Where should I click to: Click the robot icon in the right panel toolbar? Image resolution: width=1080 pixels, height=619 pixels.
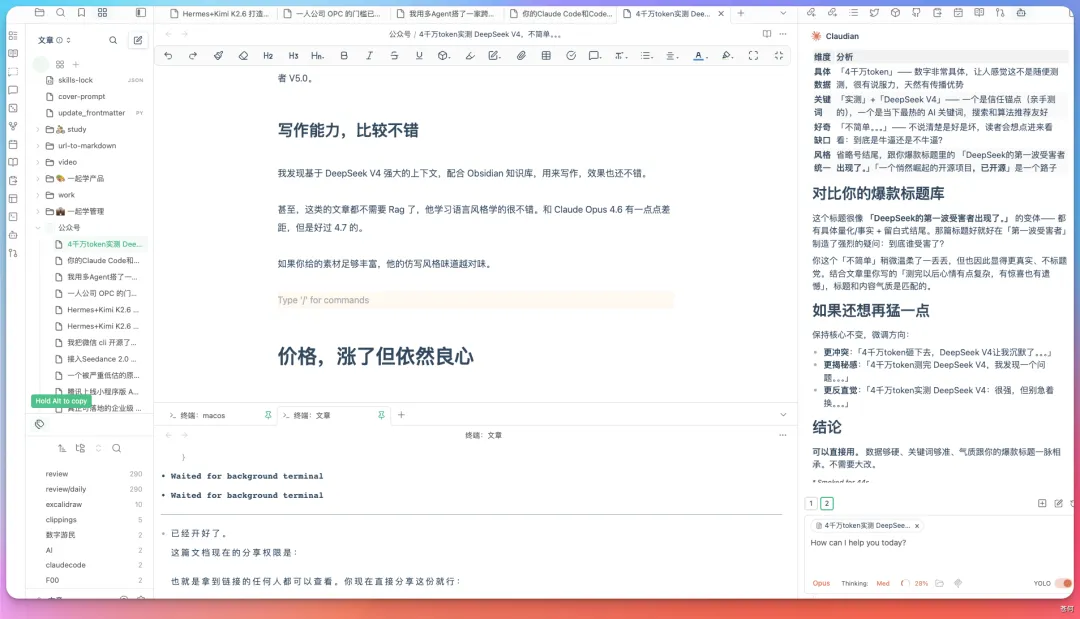[1021, 13]
